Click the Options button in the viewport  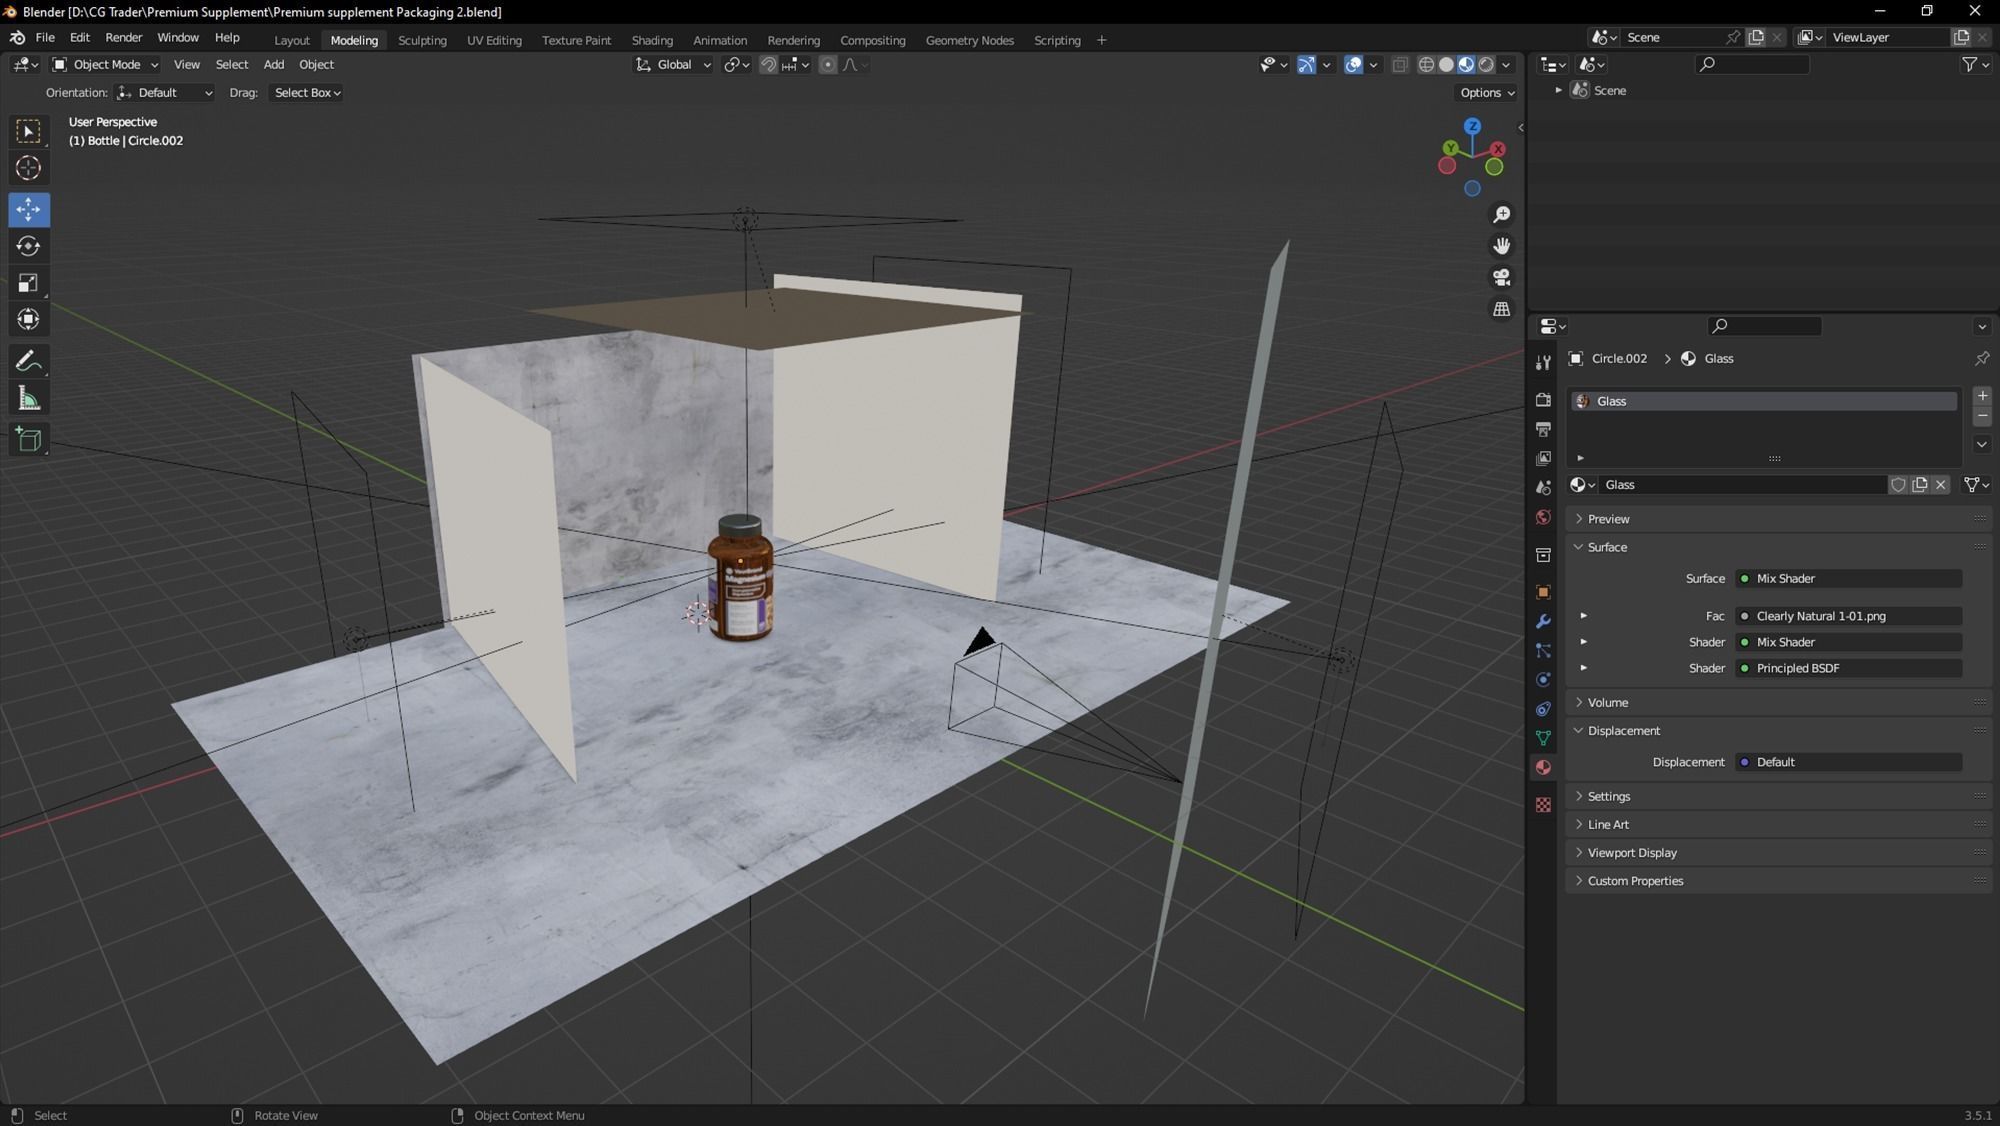point(1486,92)
